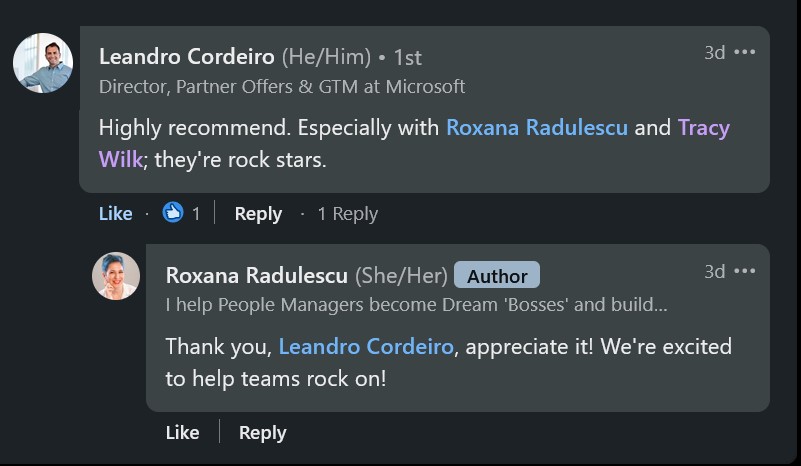Click Roxana Radulescu's name in the reply header
The height and width of the screenshot is (466, 801).
tap(257, 275)
